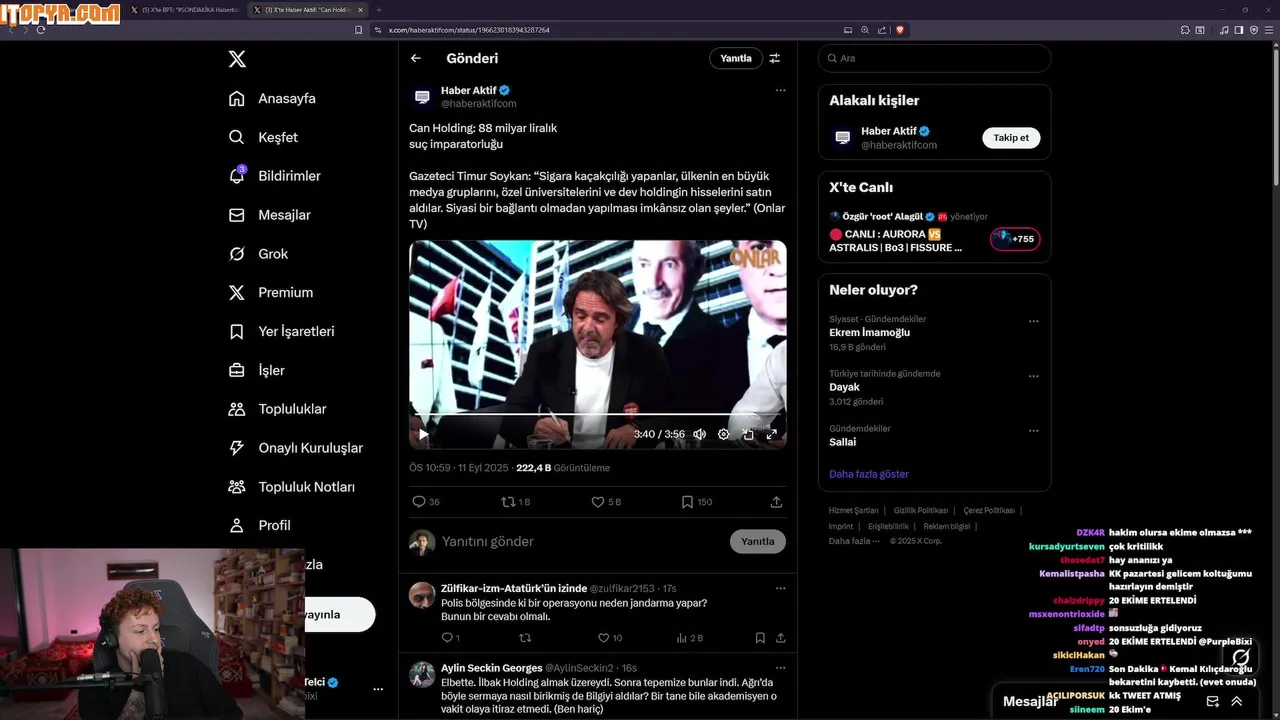Screen dimensions: 1280x720
Task: Click the Topluluklar people icon
Action: pyautogui.click(x=237, y=409)
